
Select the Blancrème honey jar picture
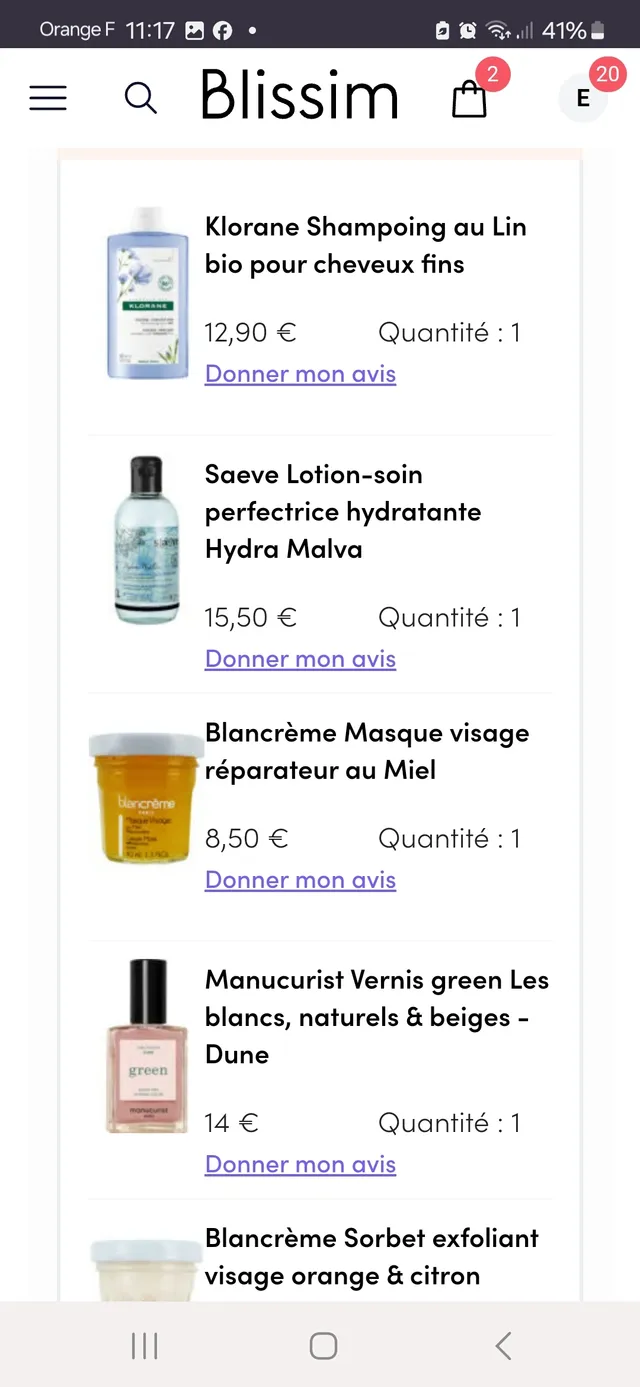(x=146, y=795)
